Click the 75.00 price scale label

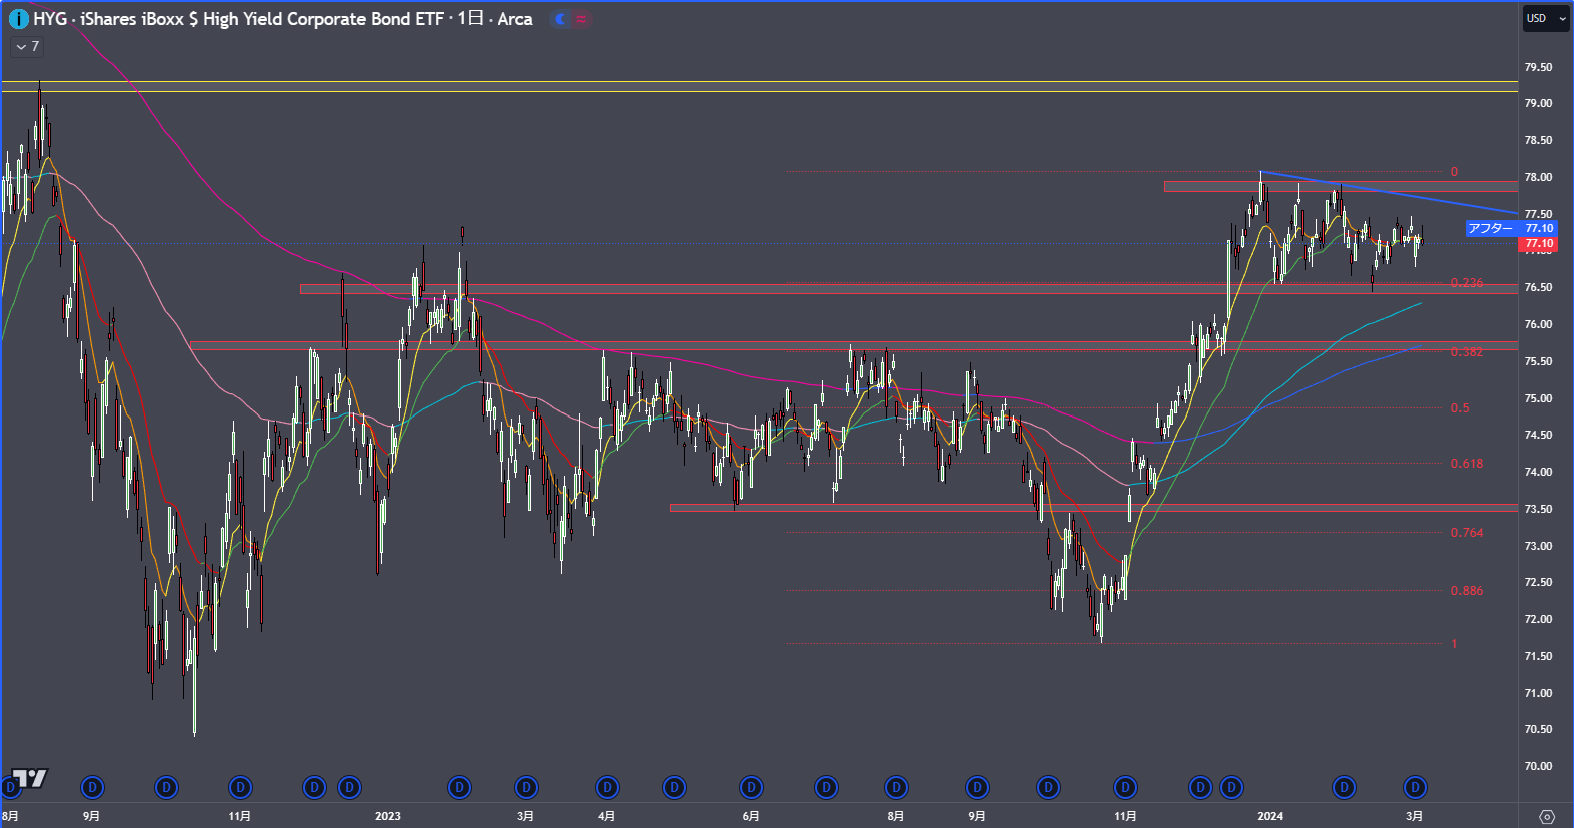pyautogui.click(x=1538, y=398)
